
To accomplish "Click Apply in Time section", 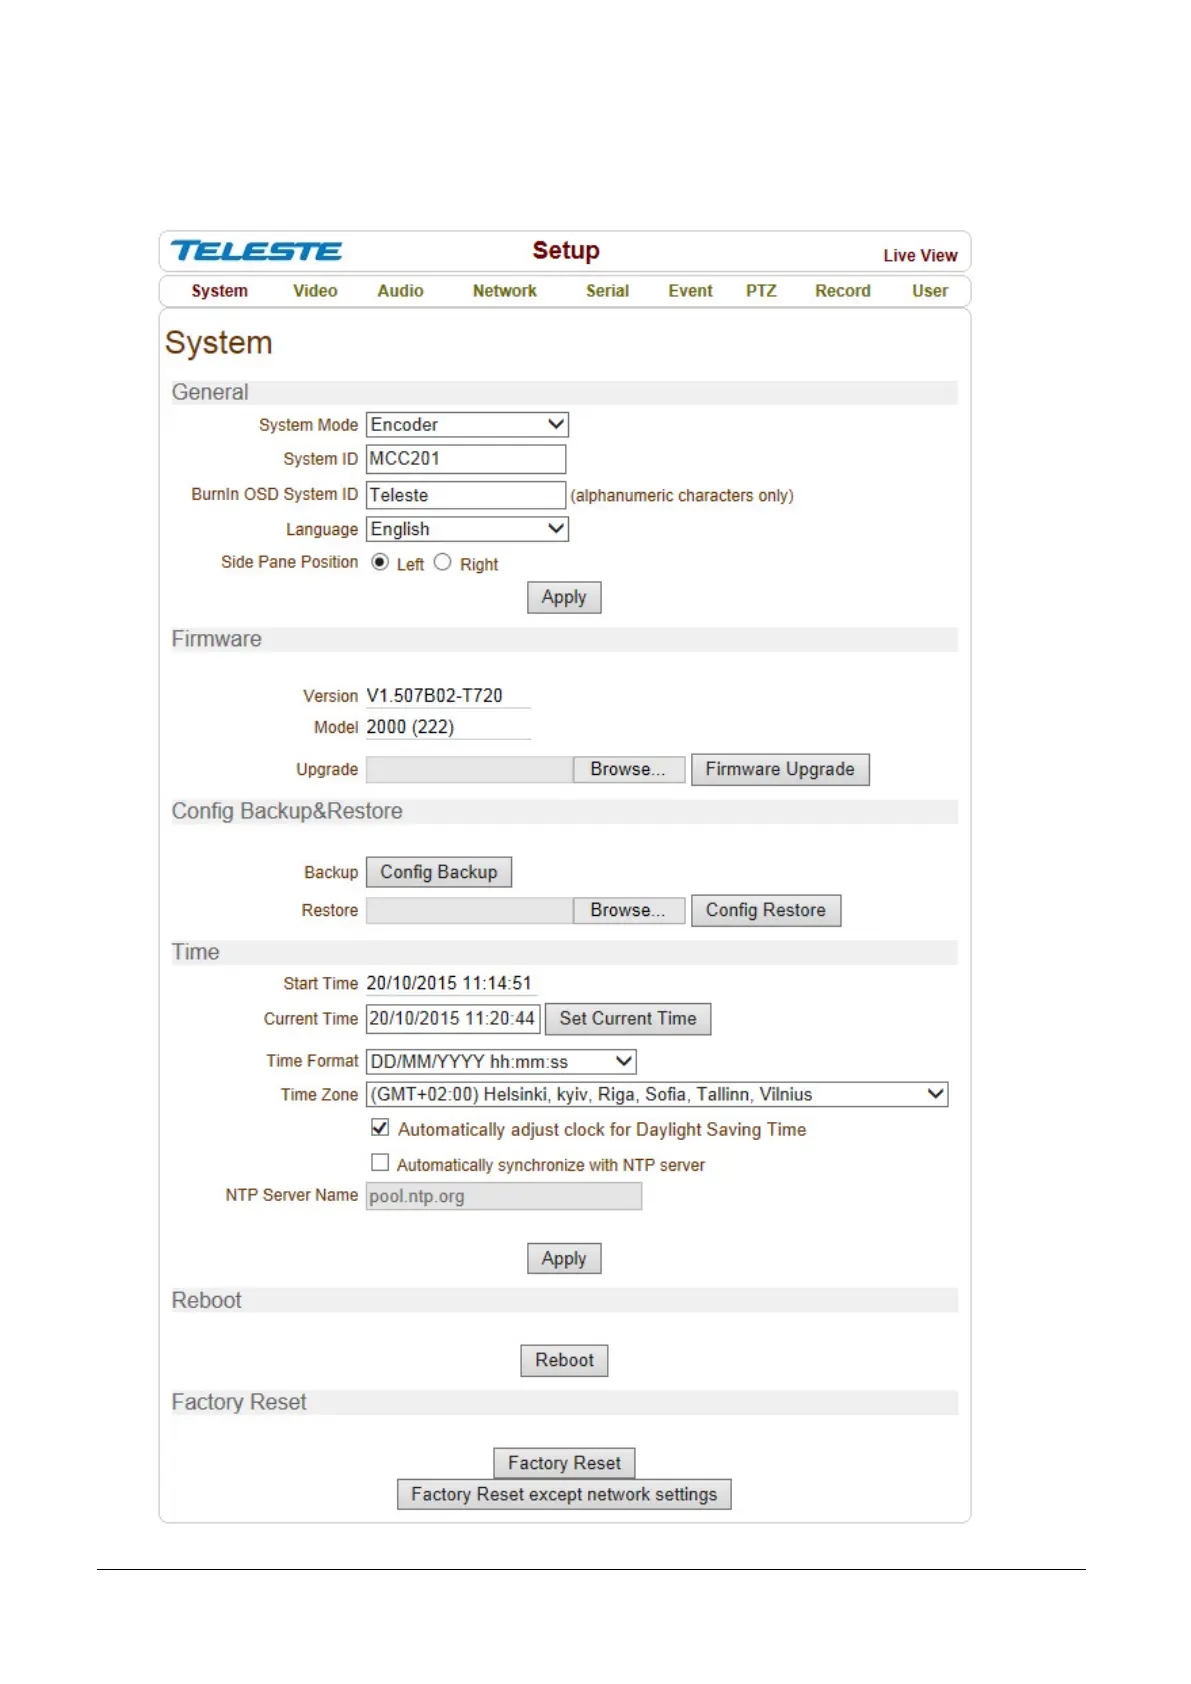I will tap(564, 1259).
